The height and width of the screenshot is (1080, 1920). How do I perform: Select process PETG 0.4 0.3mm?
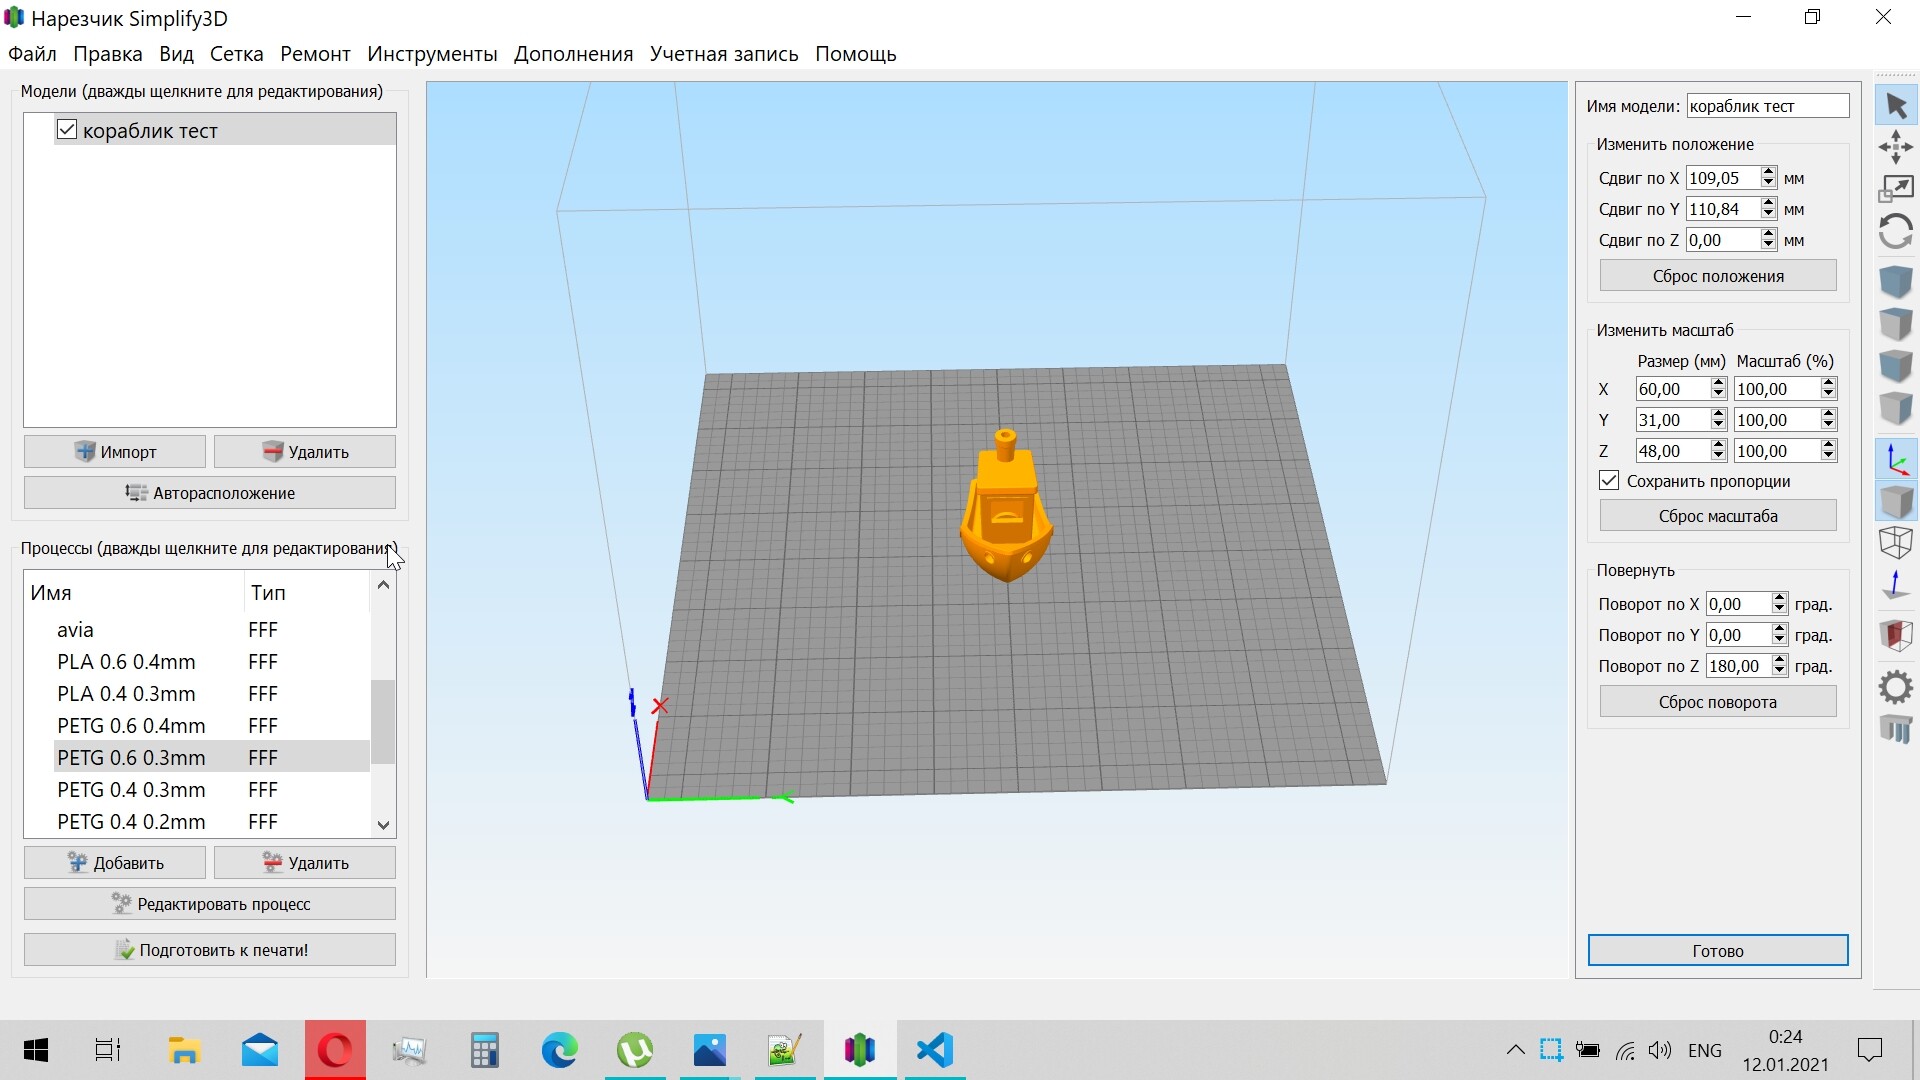pos(212,790)
